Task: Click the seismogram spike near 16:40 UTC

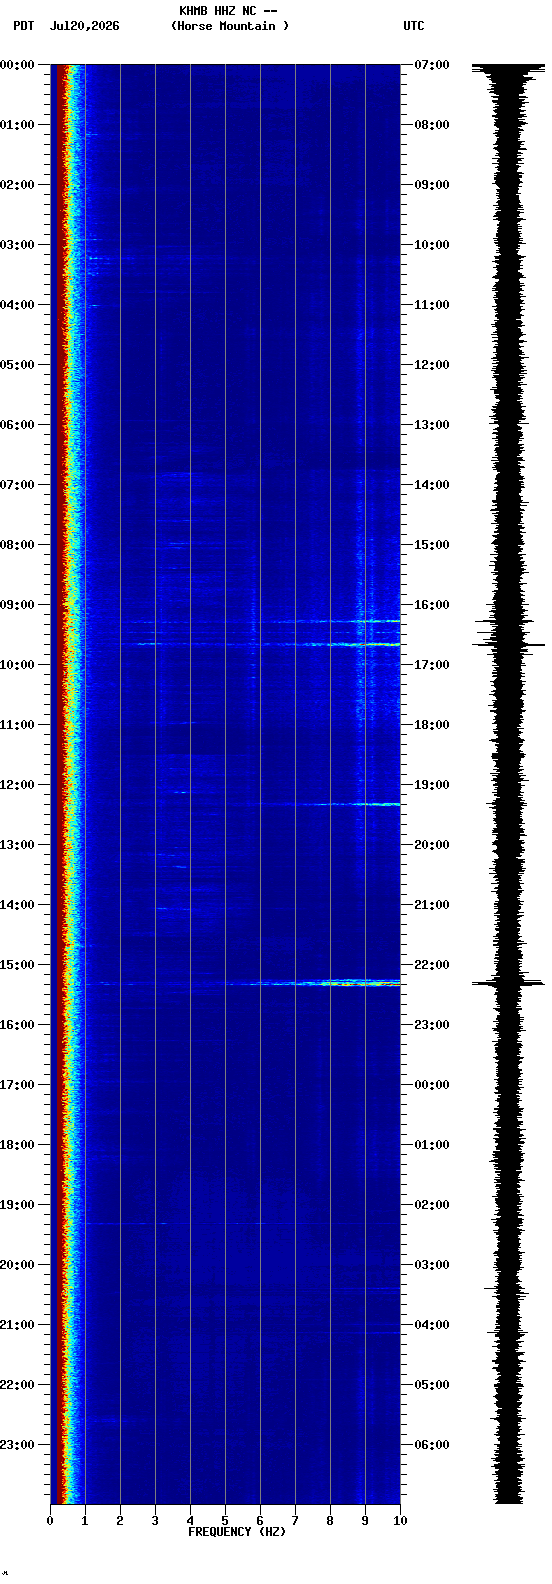Action: (508, 644)
